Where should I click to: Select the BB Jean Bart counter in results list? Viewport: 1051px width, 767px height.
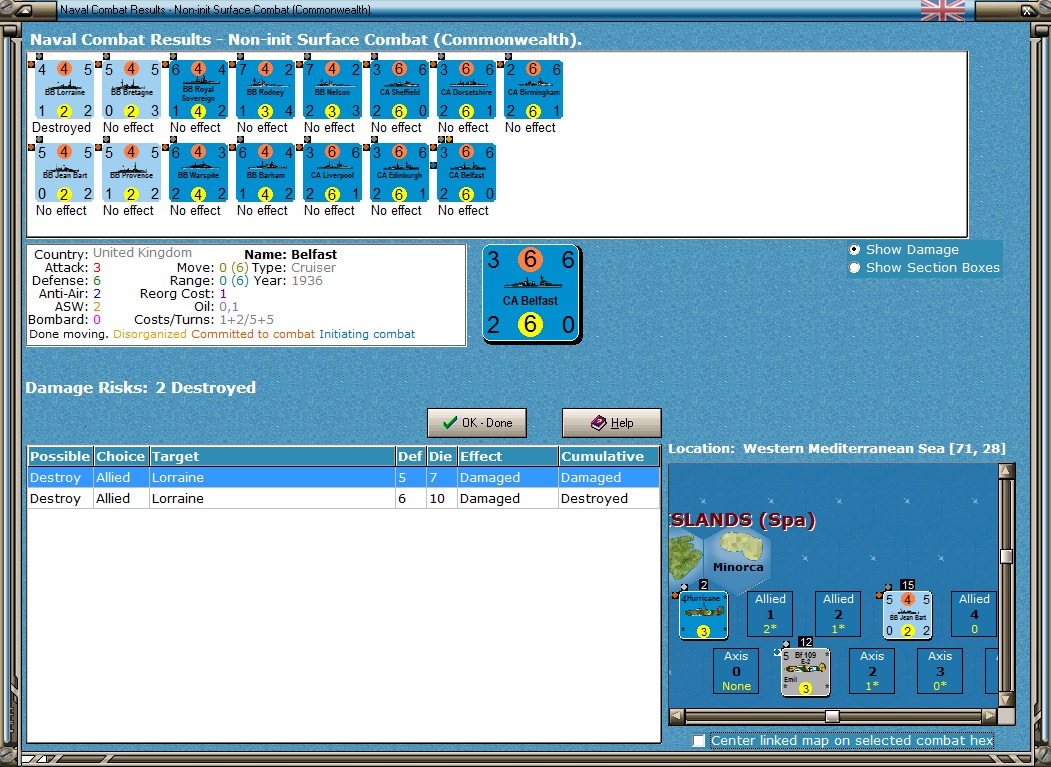[x=64, y=173]
